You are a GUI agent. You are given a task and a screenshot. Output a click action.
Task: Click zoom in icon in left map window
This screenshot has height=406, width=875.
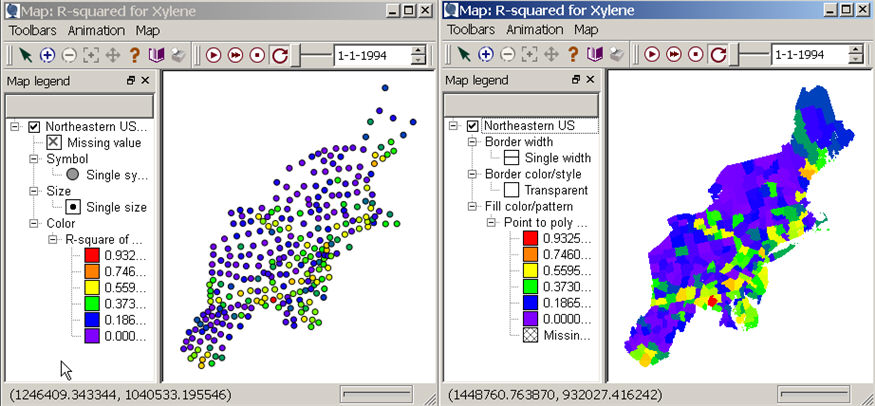[x=39, y=55]
